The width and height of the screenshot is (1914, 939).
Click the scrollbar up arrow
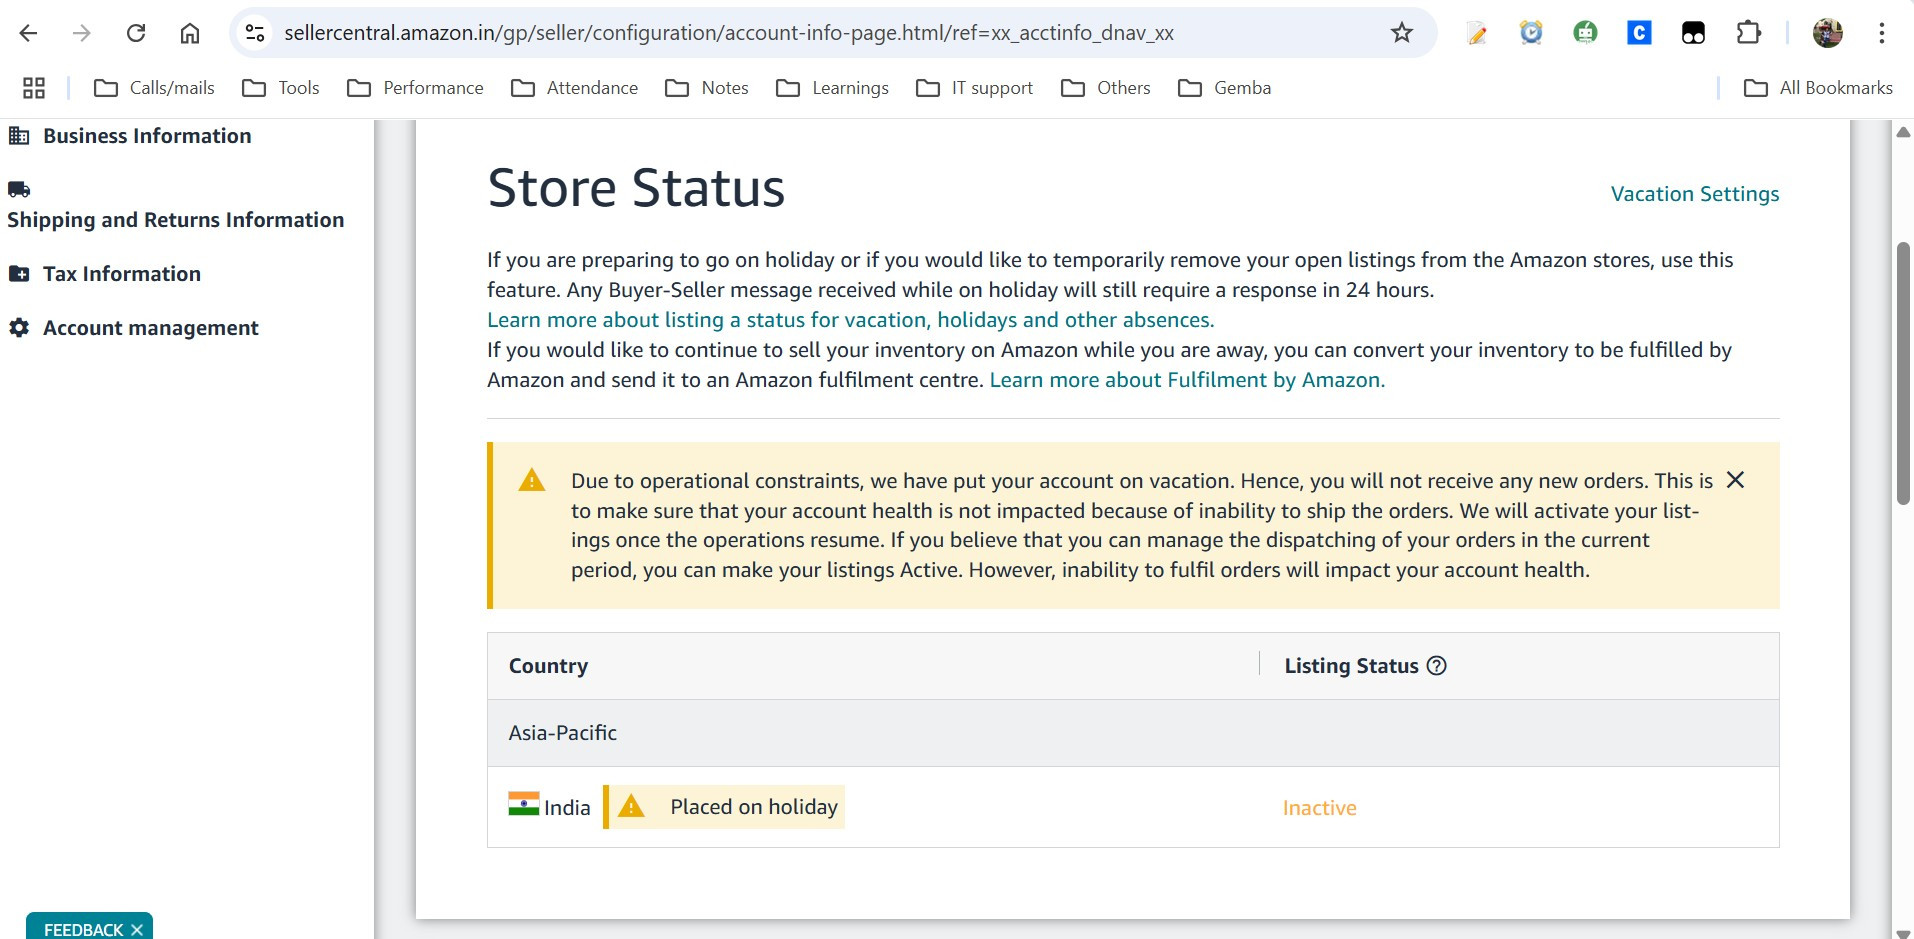click(x=1904, y=132)
